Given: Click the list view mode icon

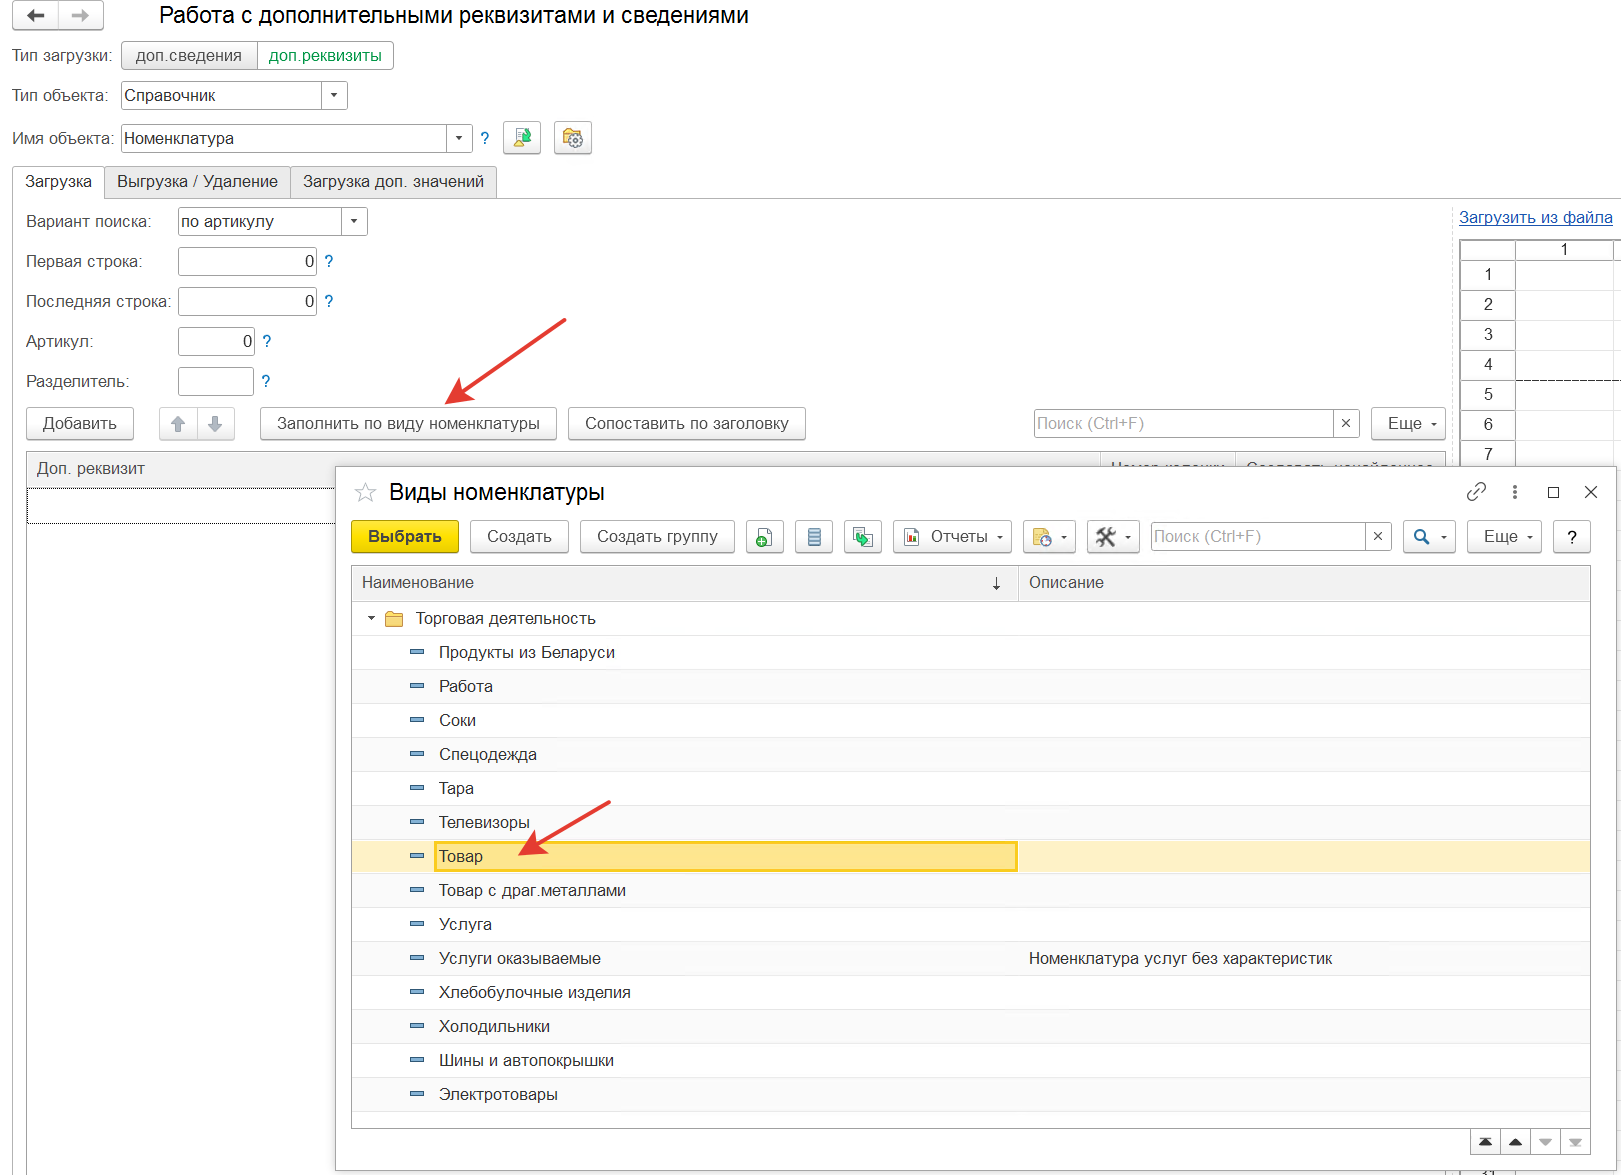Looking at the screenshot, I should (x=814, y=537).
